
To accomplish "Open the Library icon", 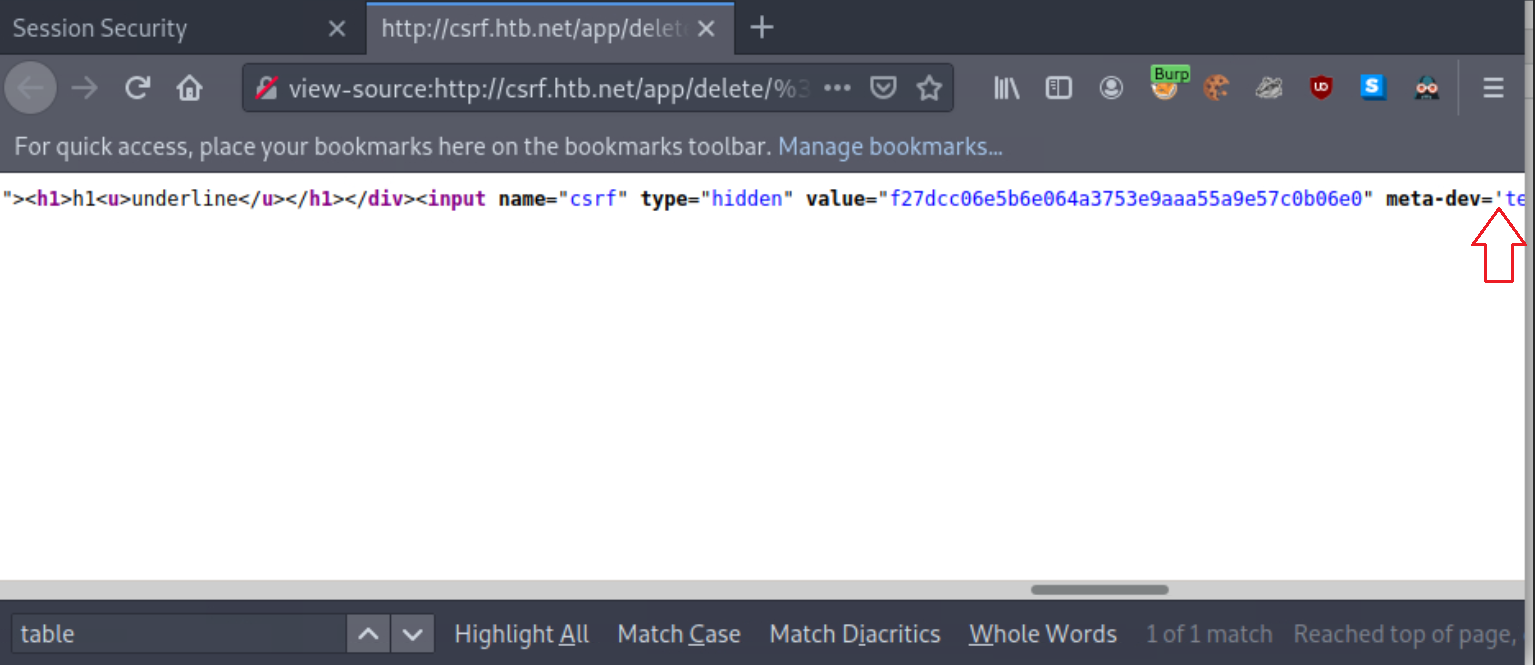I will tap(1006, 89).
